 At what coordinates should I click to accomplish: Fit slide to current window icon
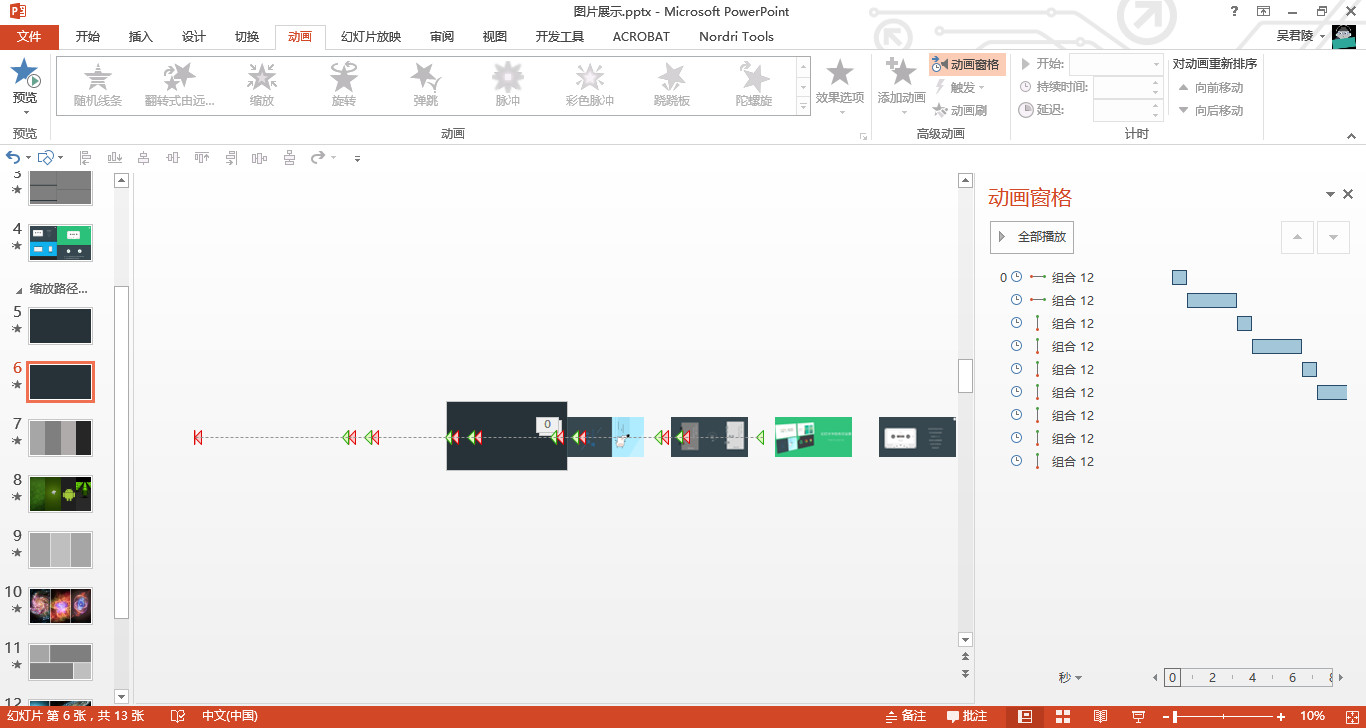[1346, 716]
